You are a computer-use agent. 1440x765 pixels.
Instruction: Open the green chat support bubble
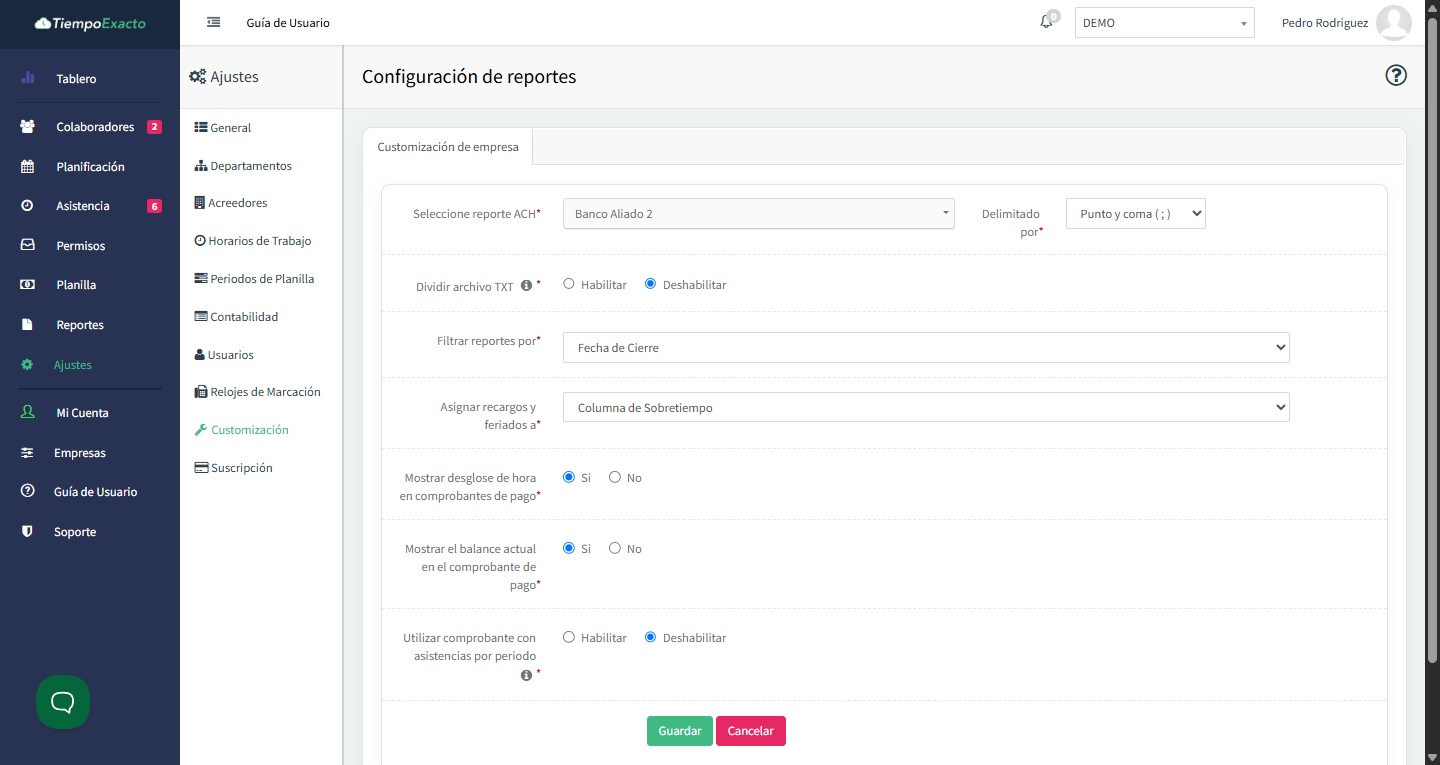point(63,702)
